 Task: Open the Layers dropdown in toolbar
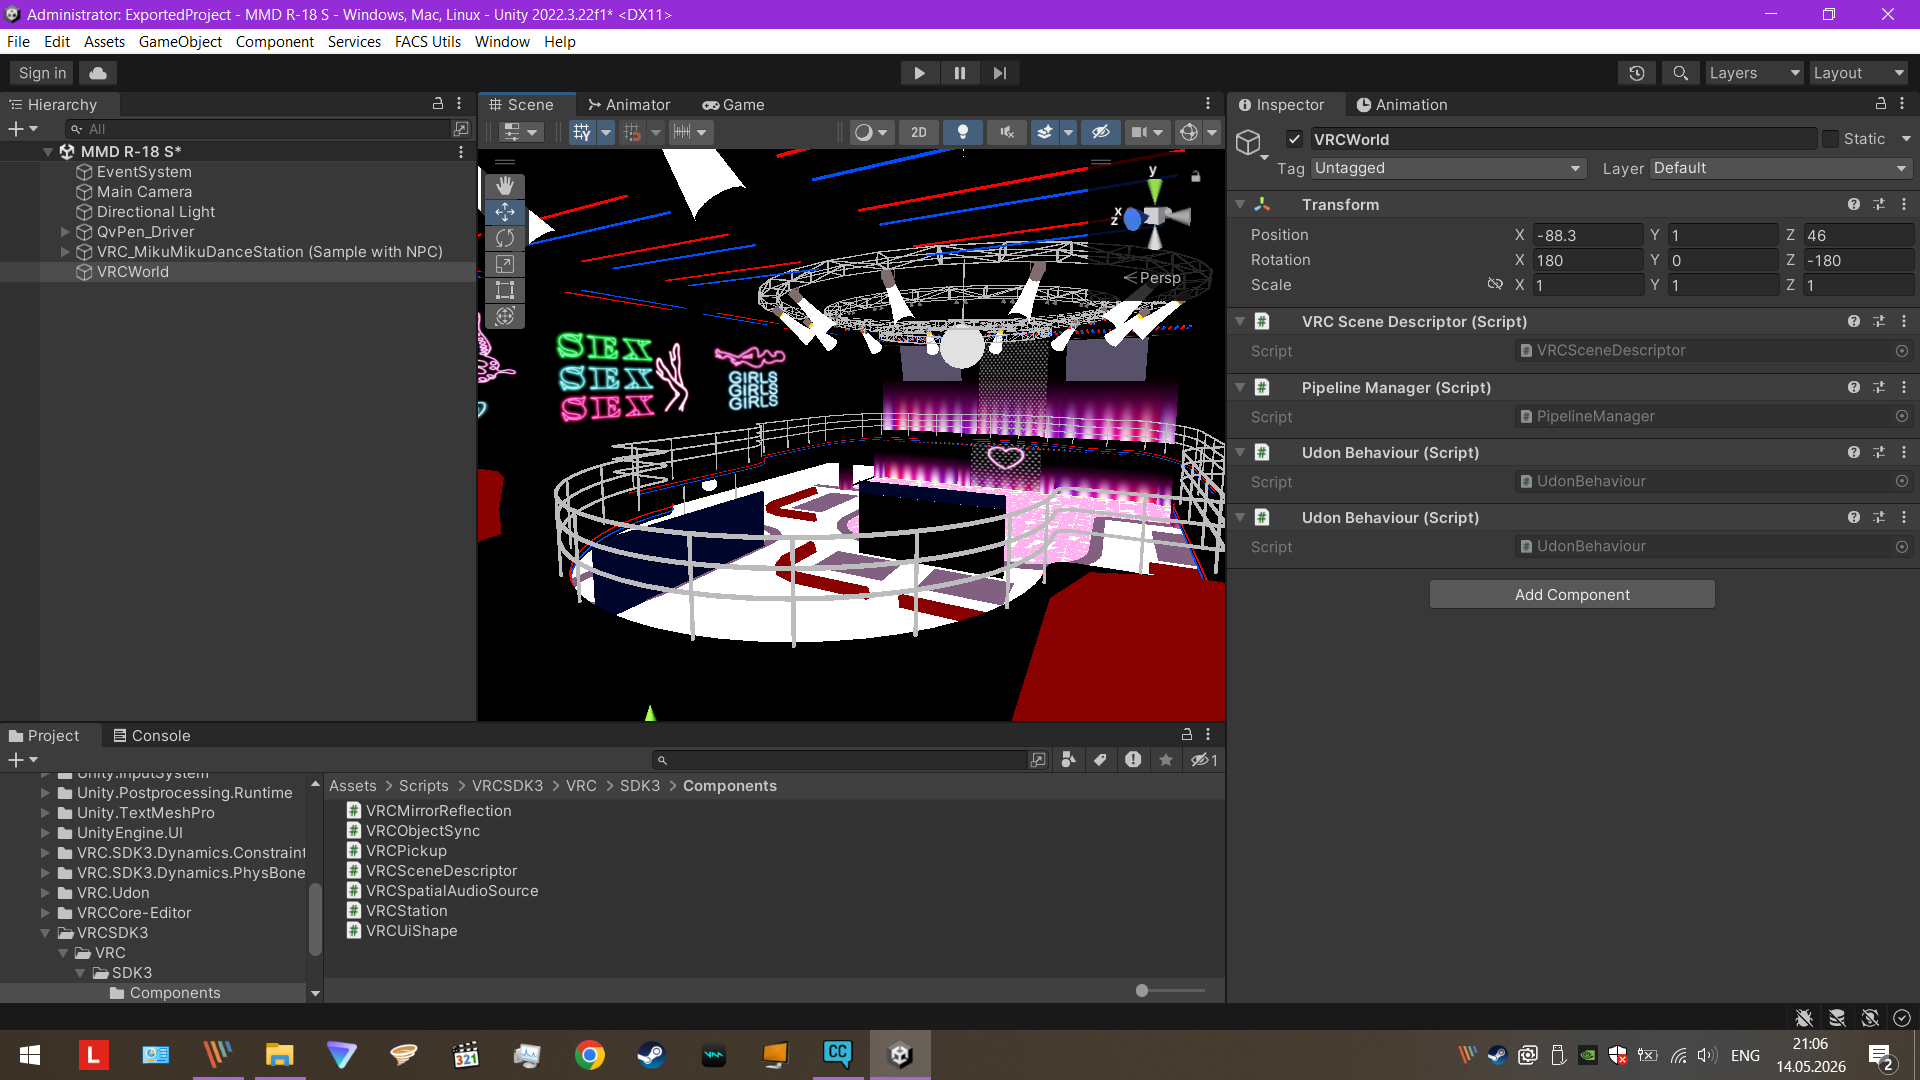coord(1754,73)
